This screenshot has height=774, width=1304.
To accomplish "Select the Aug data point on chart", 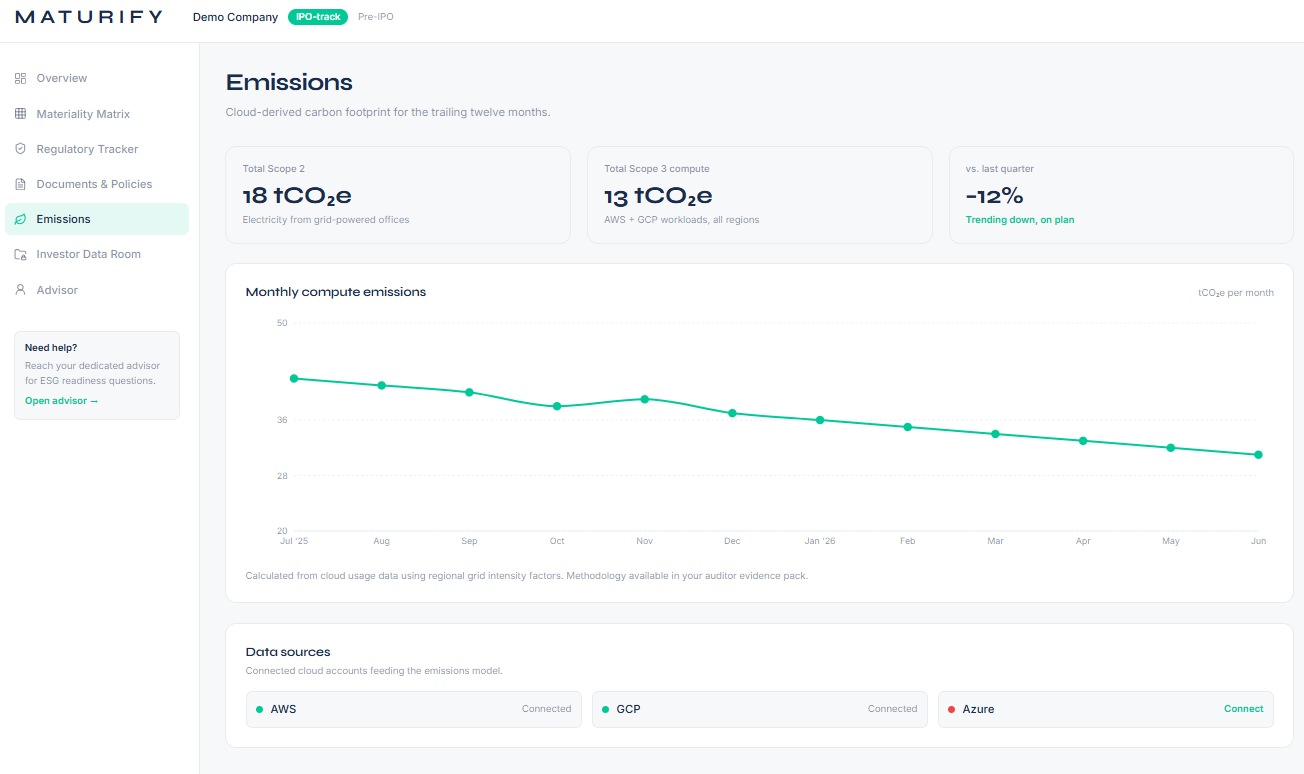I will [x=382, y=385].
